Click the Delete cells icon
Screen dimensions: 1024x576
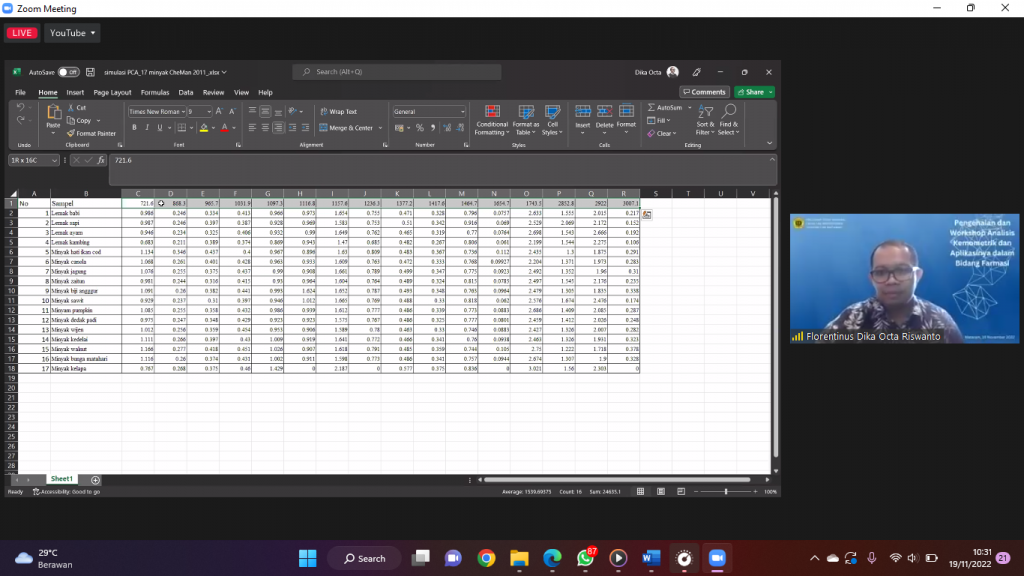click(x=605, y=112)
